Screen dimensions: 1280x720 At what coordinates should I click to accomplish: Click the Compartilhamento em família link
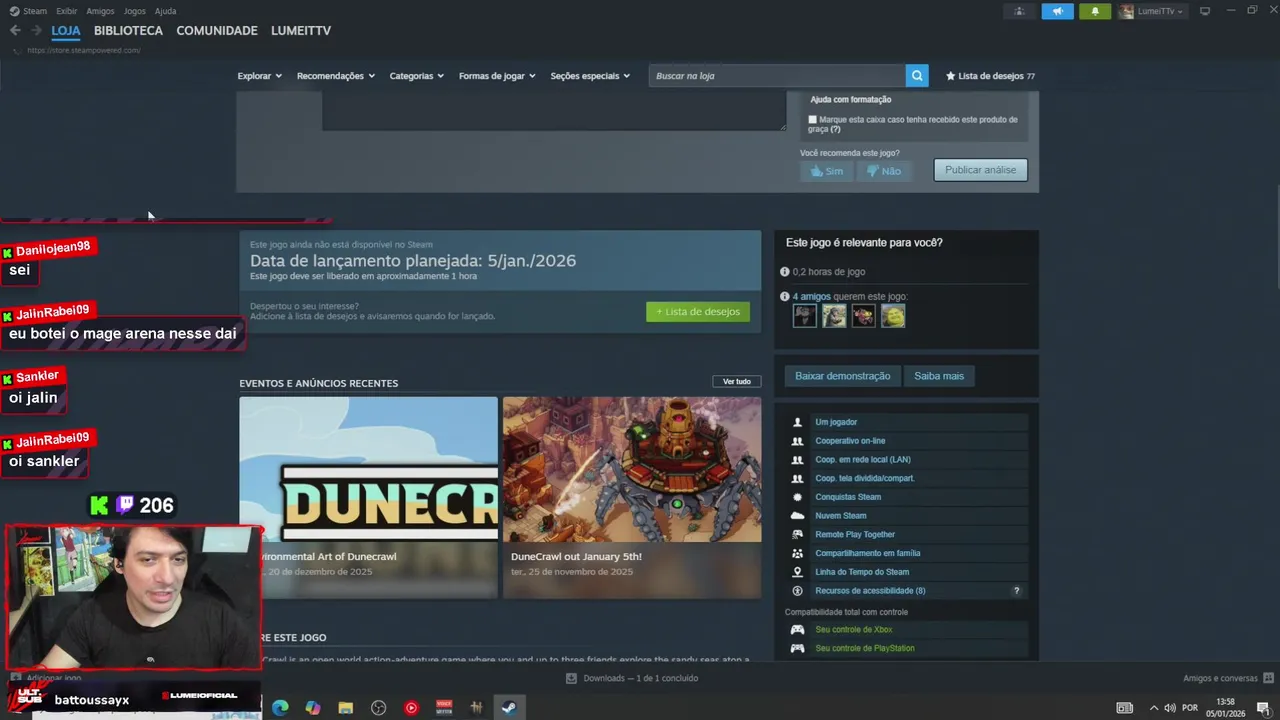[x=868, y=554]
